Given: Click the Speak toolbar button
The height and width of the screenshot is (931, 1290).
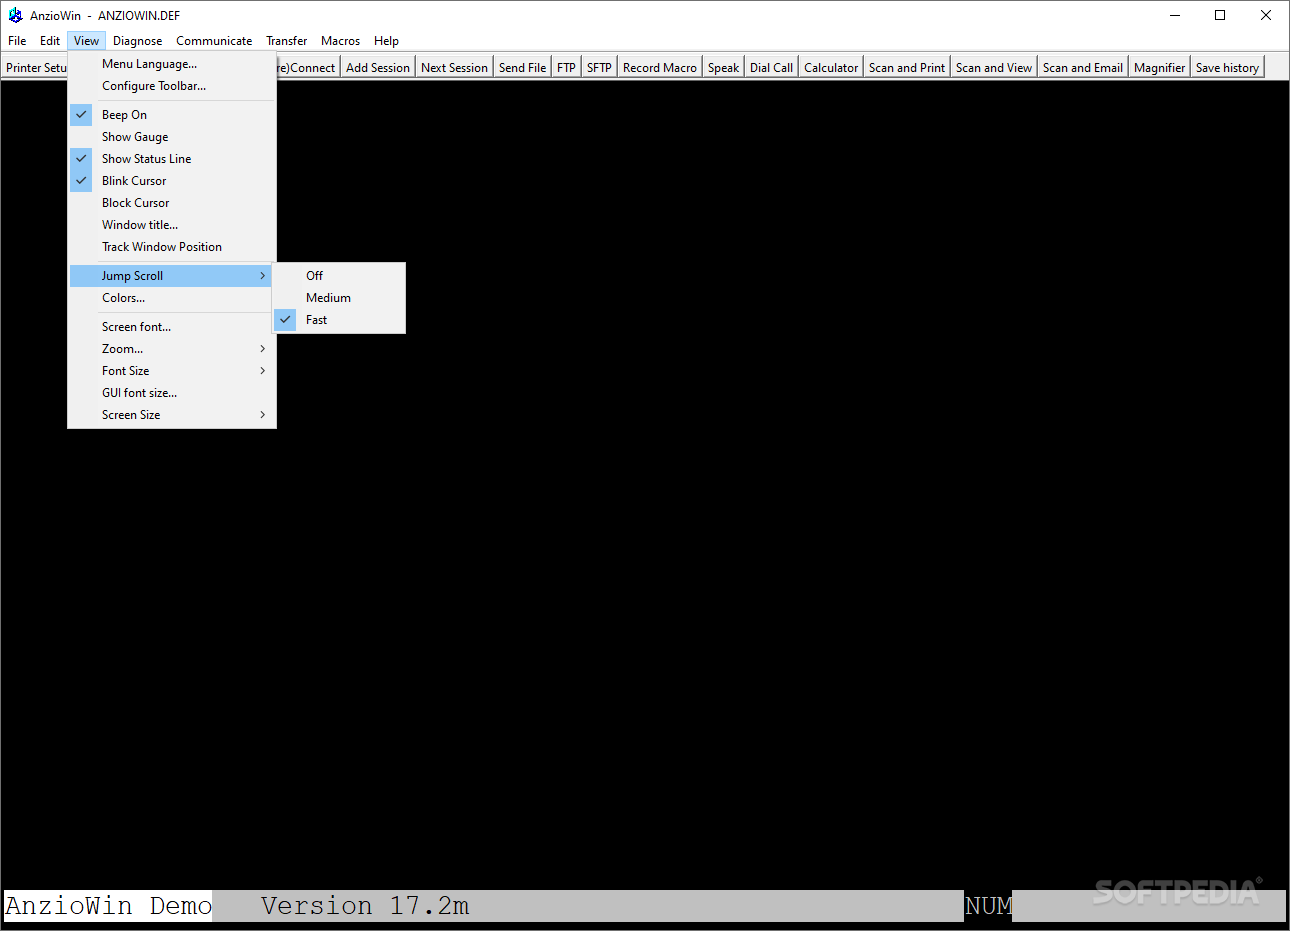Looking at the screenshot, I should (x=723, y=68).
